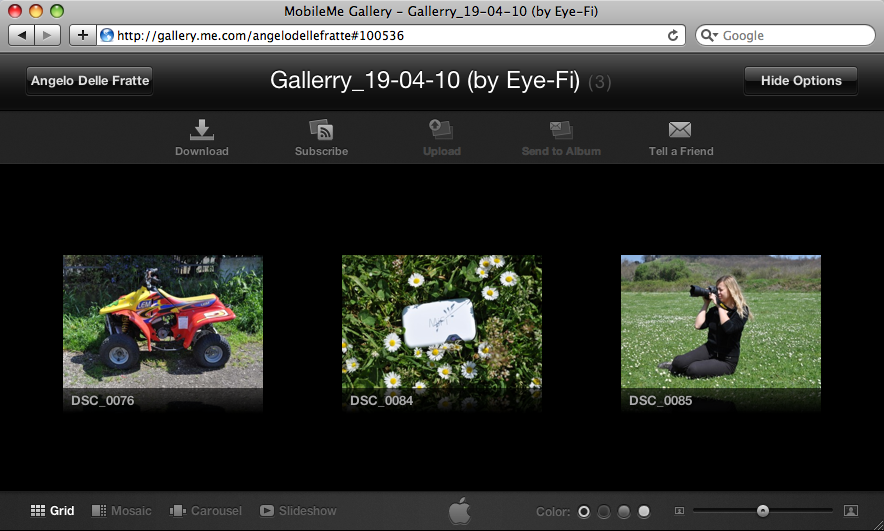Click the Gallerry_19-04-10 album title
This screenshot has height=531, width=884.
click(425, 80)
